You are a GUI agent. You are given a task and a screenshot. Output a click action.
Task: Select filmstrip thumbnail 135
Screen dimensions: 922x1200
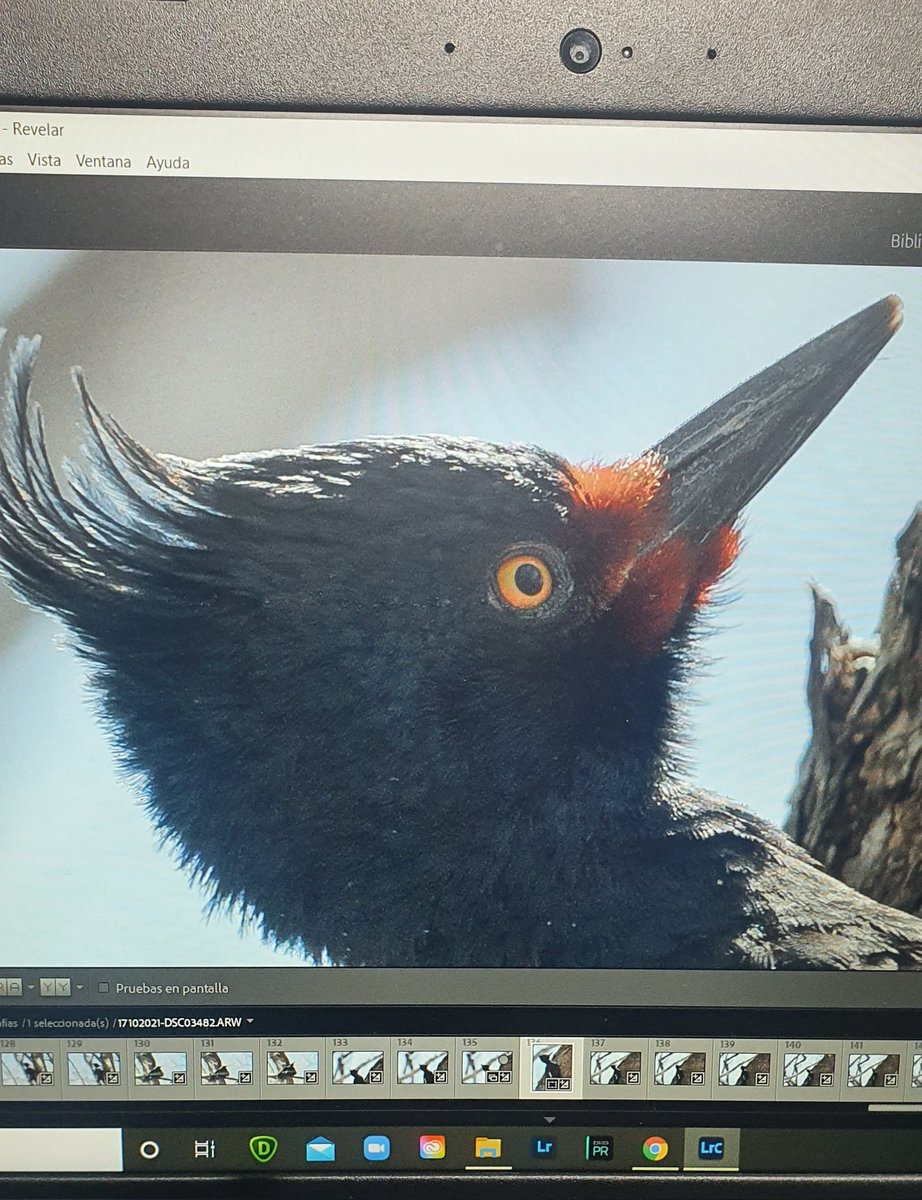(487, 1067)
